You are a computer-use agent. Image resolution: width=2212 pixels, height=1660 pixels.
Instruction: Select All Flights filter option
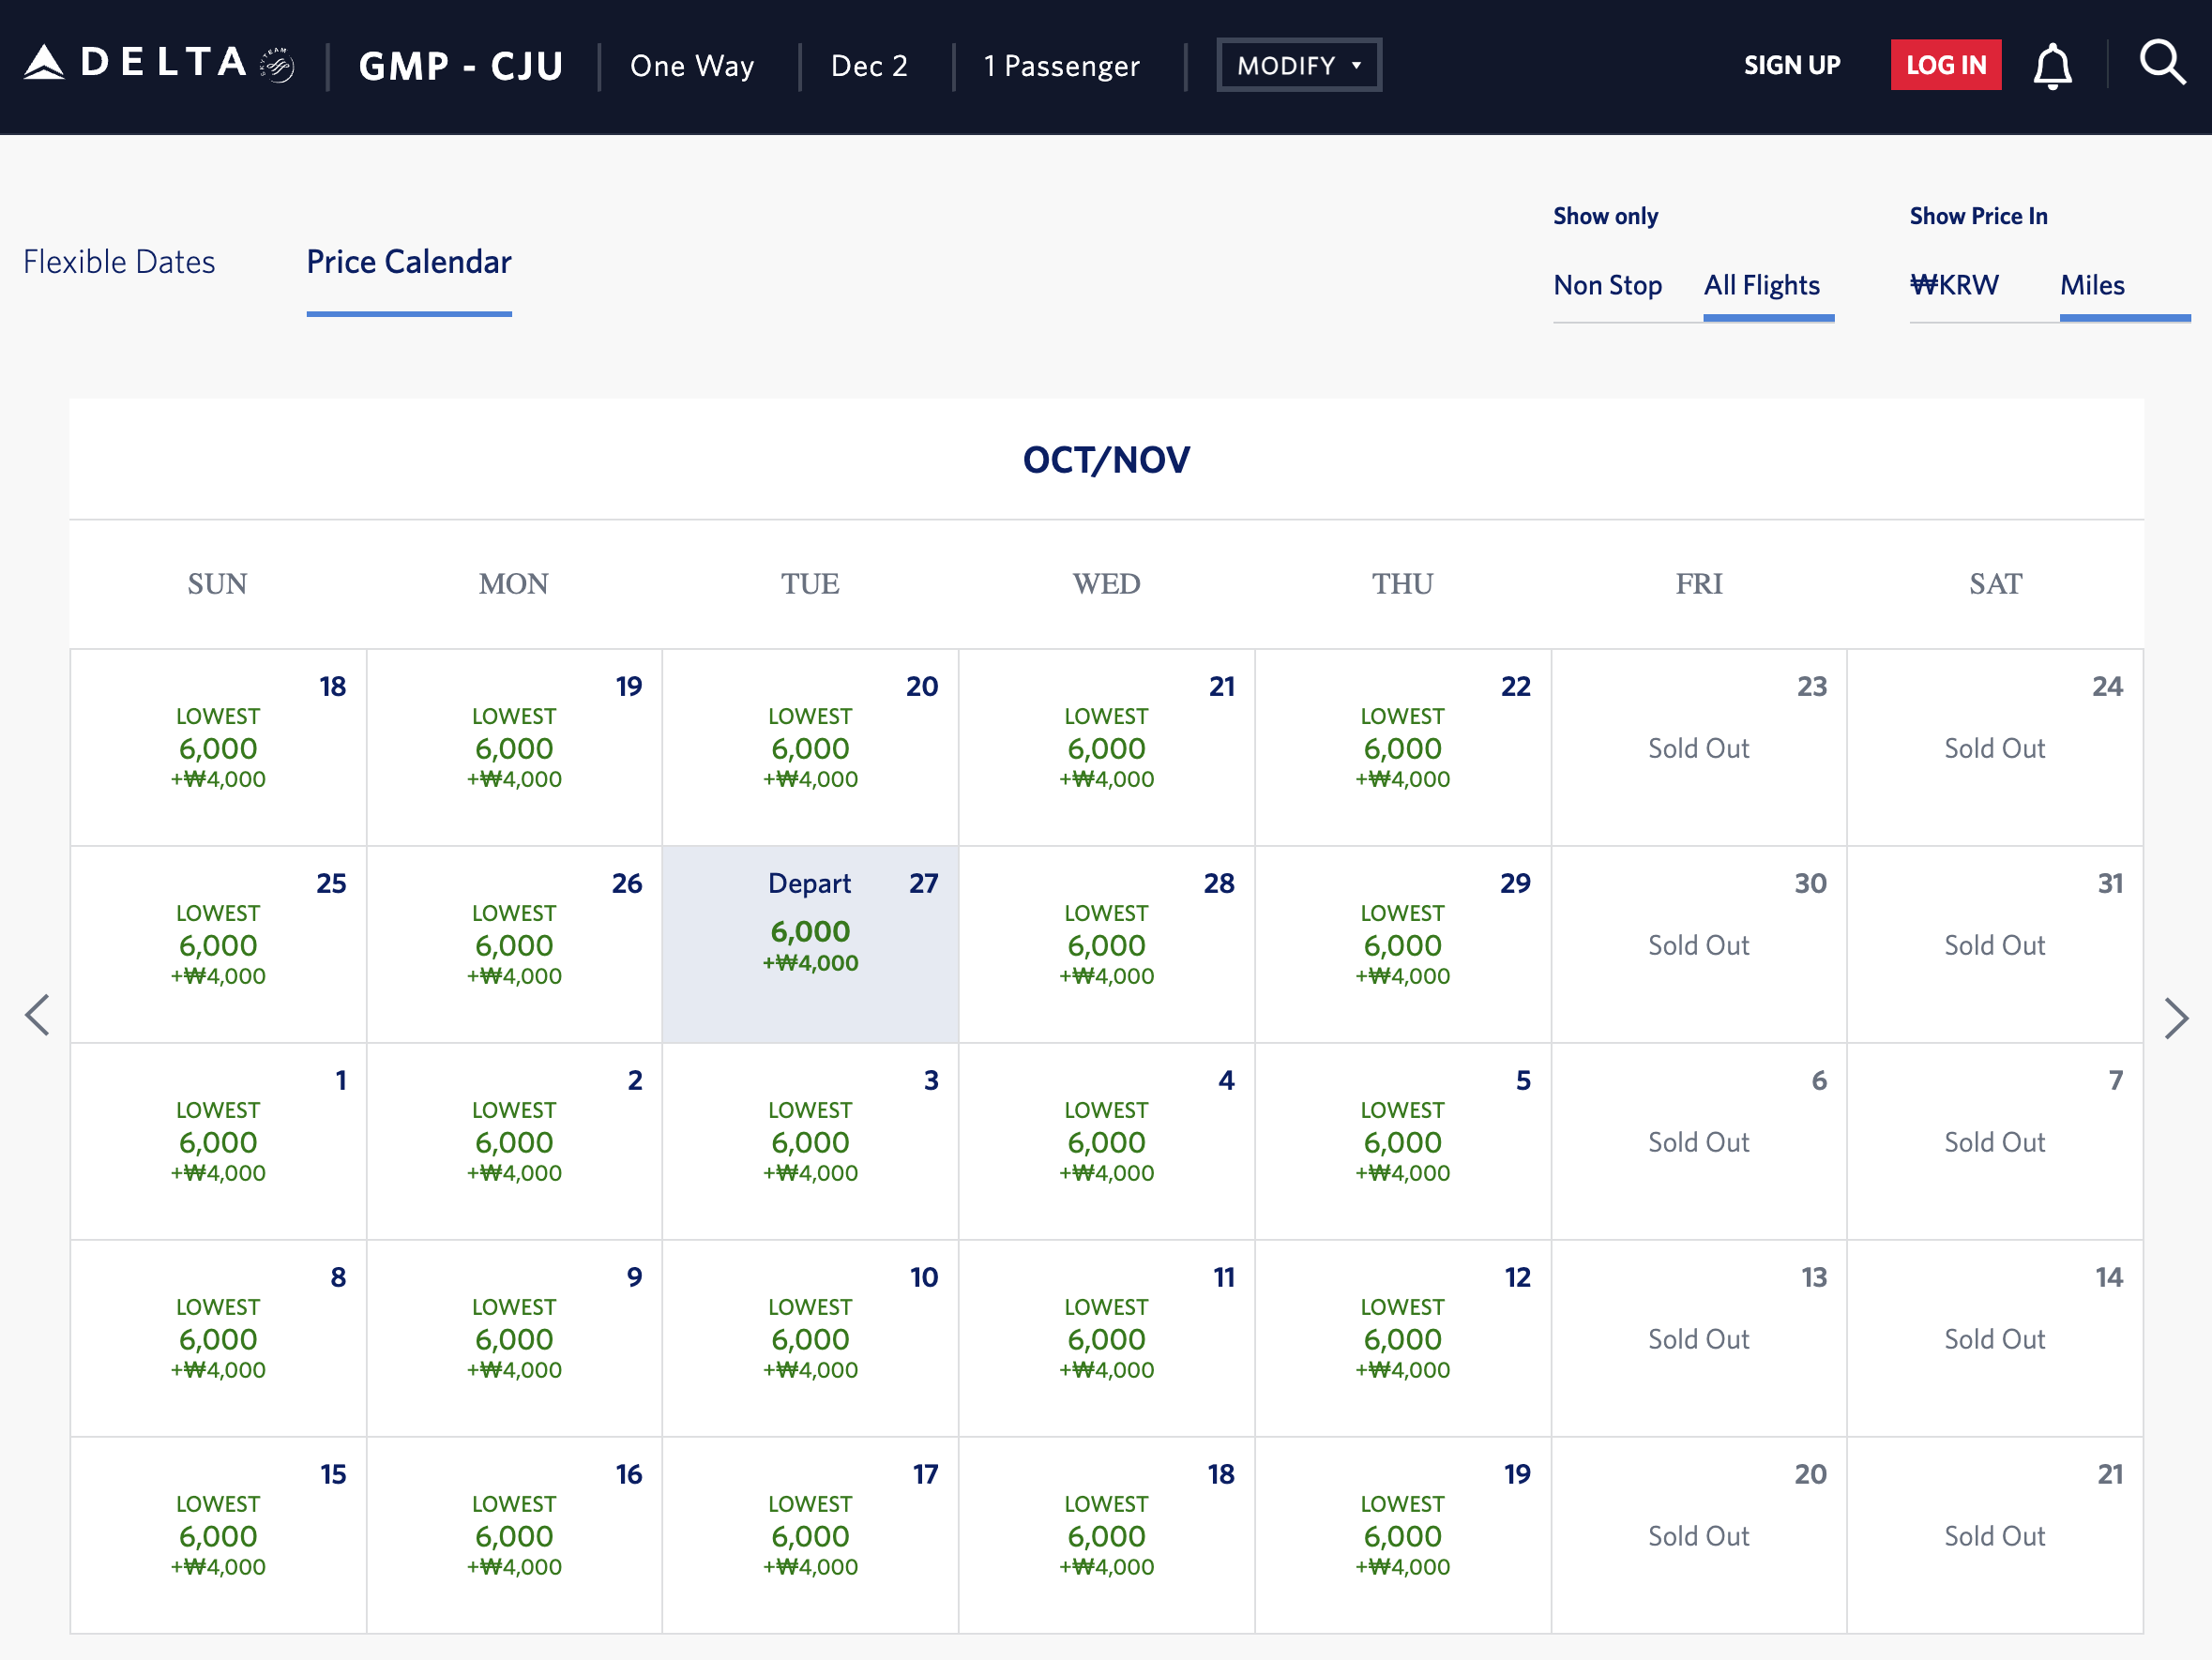(x=1761, y=285)
